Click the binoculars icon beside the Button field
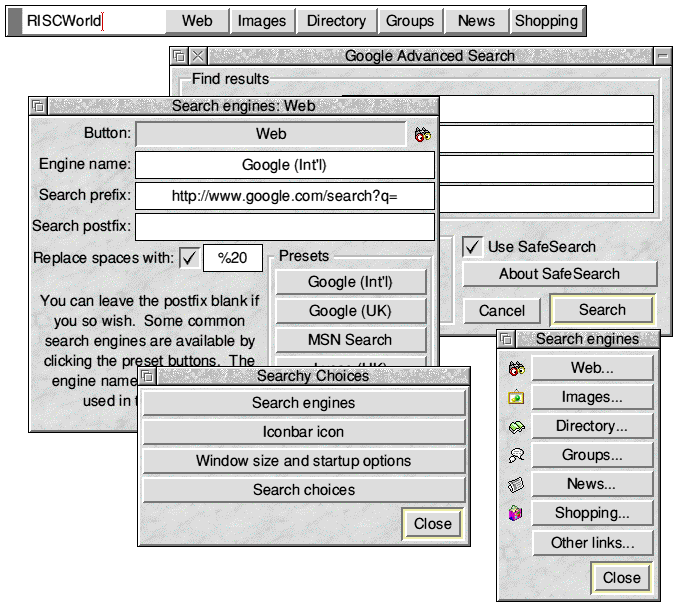The height and width of the screenshot is (610, 678). 423,134
